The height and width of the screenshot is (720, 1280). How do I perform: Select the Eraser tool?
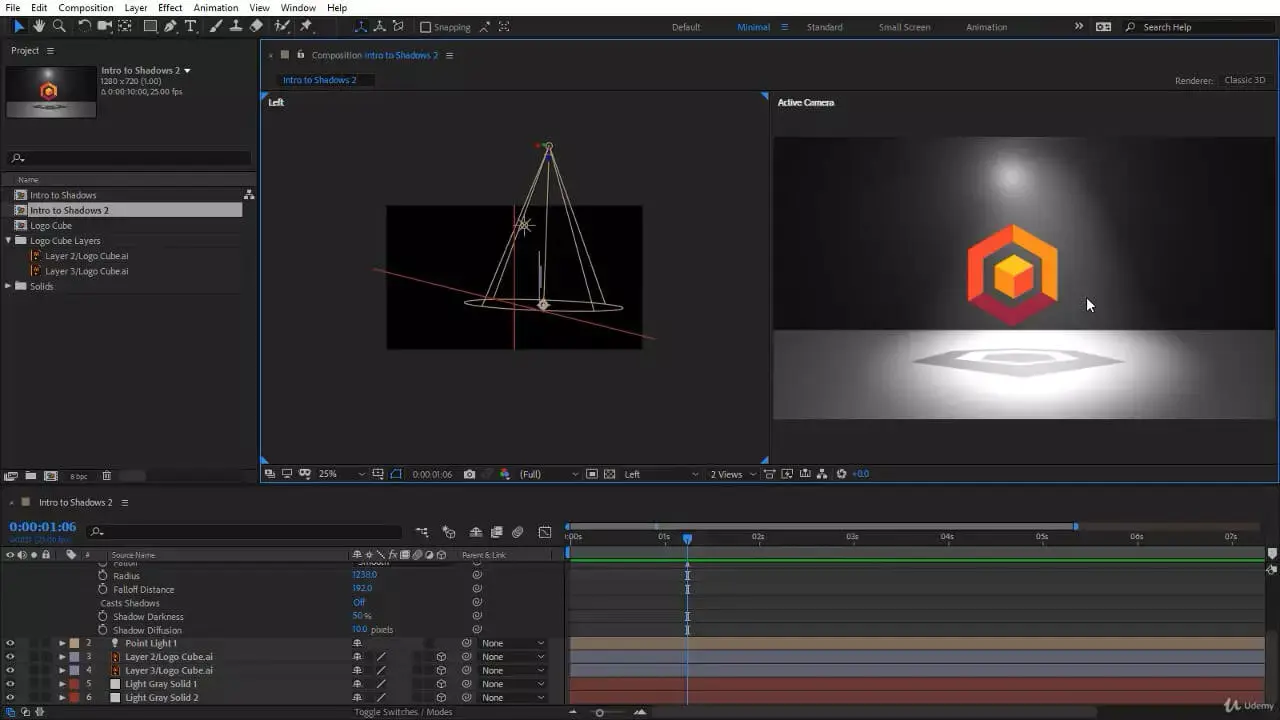[256, 26]
